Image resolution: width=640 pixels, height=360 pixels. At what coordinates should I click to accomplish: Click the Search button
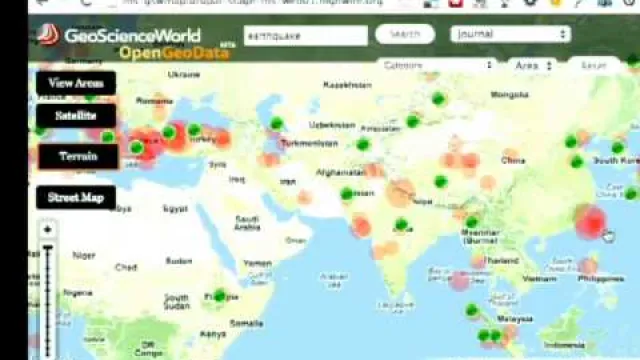pos(405,34)
